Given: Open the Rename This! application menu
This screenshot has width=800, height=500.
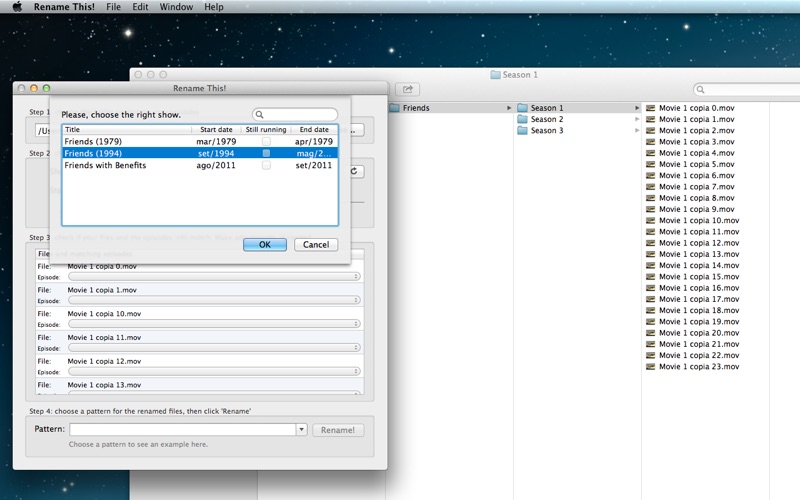Looking at the screenshot, I should [x=64, y=7].
